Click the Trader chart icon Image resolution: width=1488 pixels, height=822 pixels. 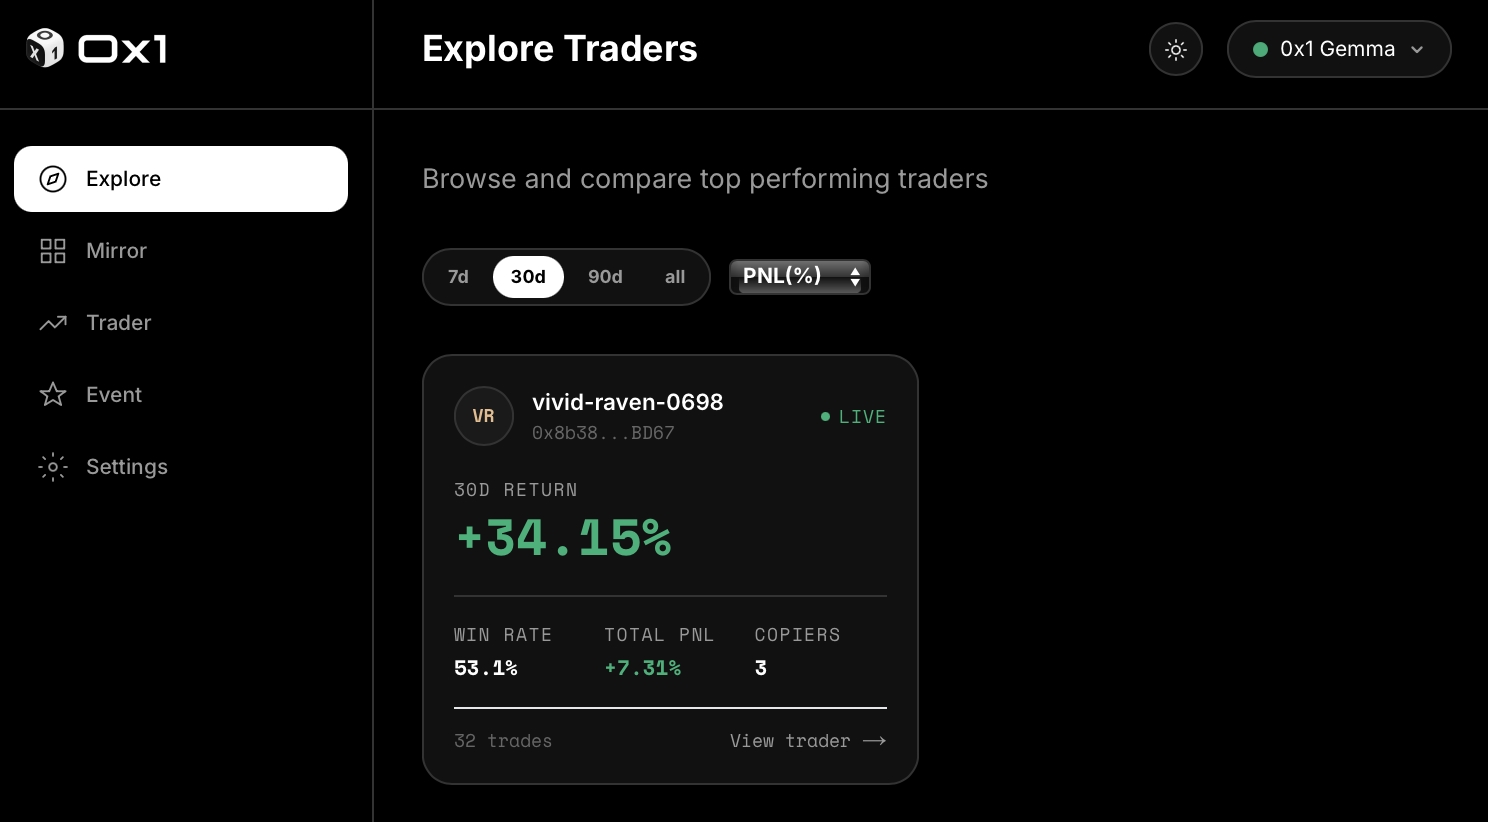pyautogui.click(x=52, y=323)
